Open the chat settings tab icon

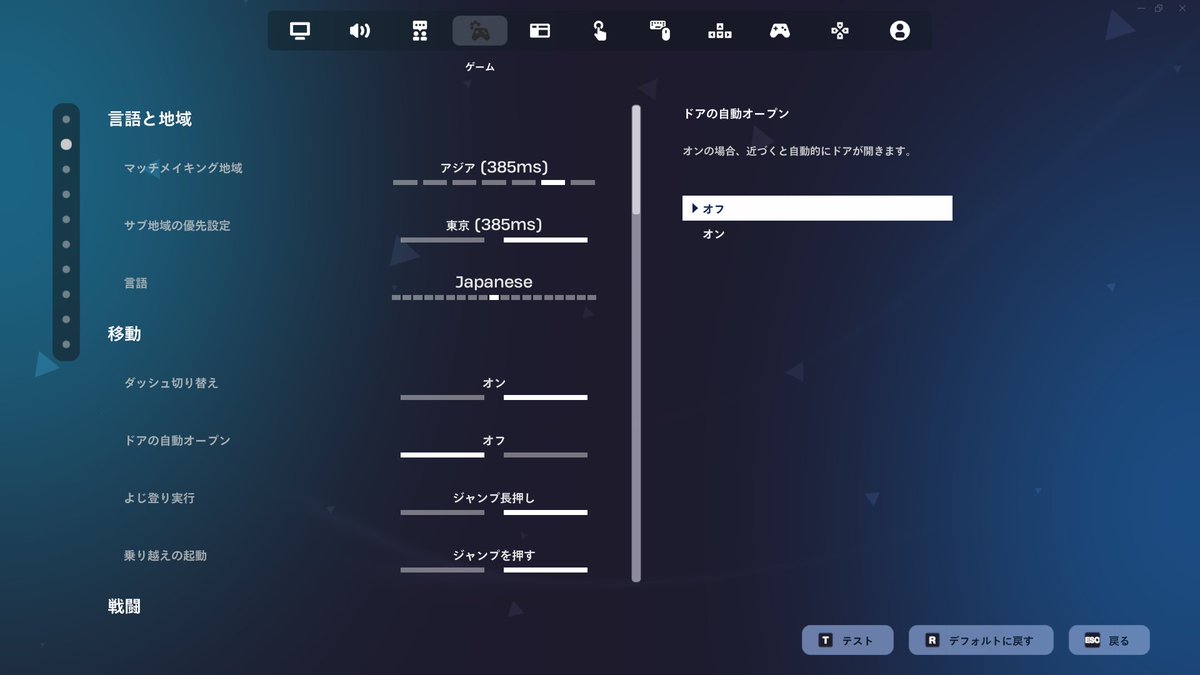click(420, 31)
